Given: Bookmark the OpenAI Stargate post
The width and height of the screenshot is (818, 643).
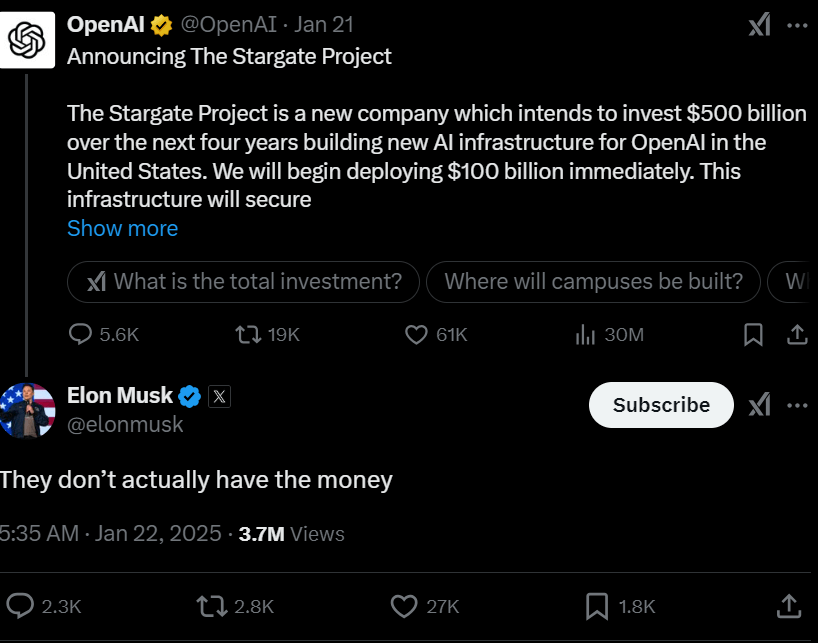Looking at the screenshot, I should [x=754, y=334].
